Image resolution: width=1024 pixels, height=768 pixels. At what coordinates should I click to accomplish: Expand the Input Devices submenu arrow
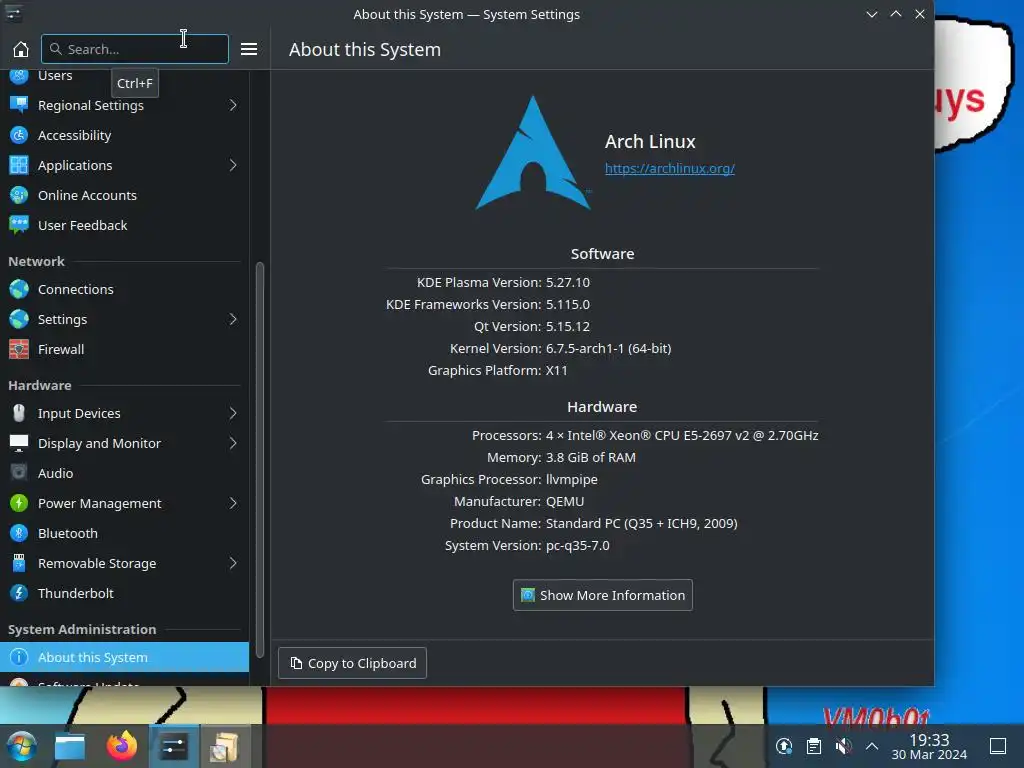pyautogui.click(x=233, y=413)
